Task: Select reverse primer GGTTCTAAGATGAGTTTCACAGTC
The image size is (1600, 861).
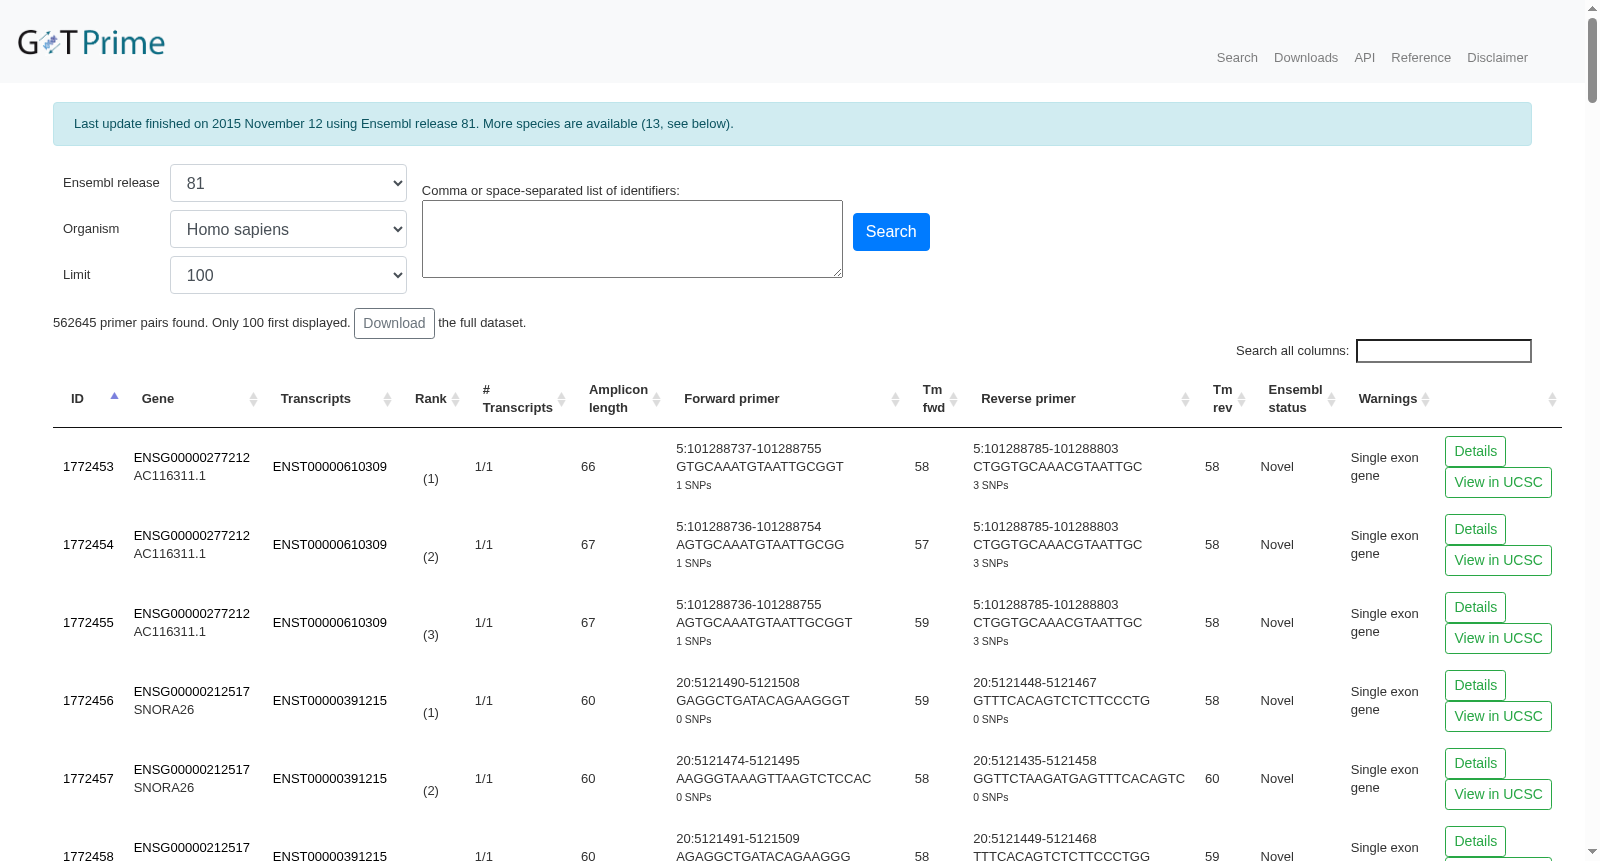Action: (x=1079, y=779)
